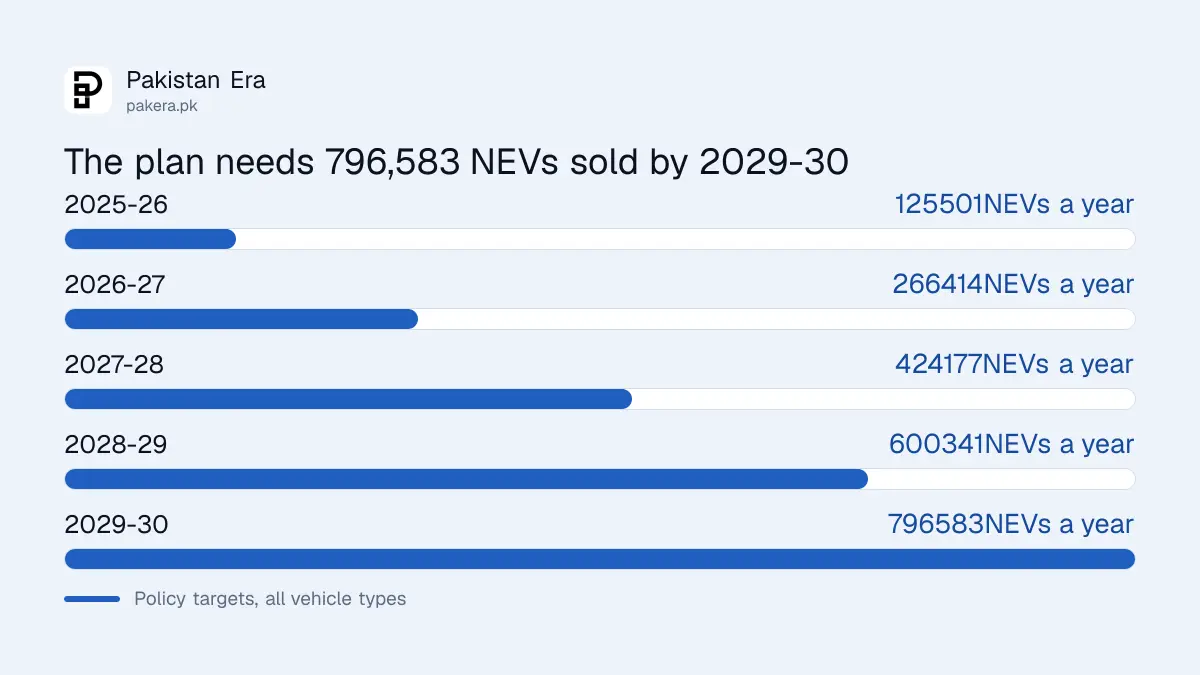Click the 2027-28 progress bar
Viewport: 1200px width, 675px height.
[x=600, y=399]
